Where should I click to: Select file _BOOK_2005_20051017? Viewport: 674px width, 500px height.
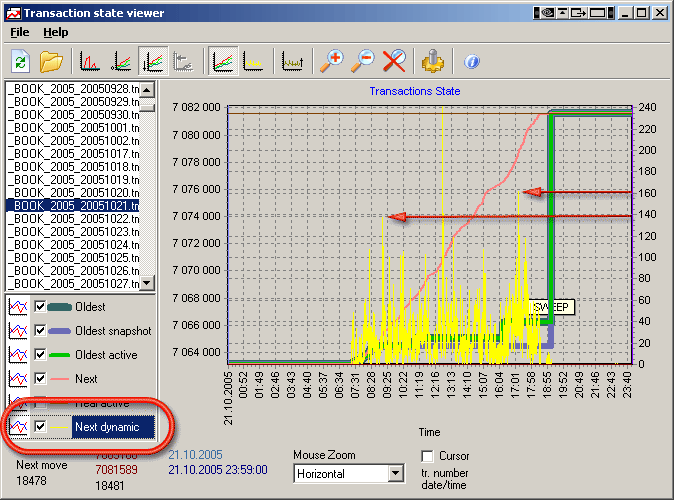pyautogui.click(x=73, y=153)
